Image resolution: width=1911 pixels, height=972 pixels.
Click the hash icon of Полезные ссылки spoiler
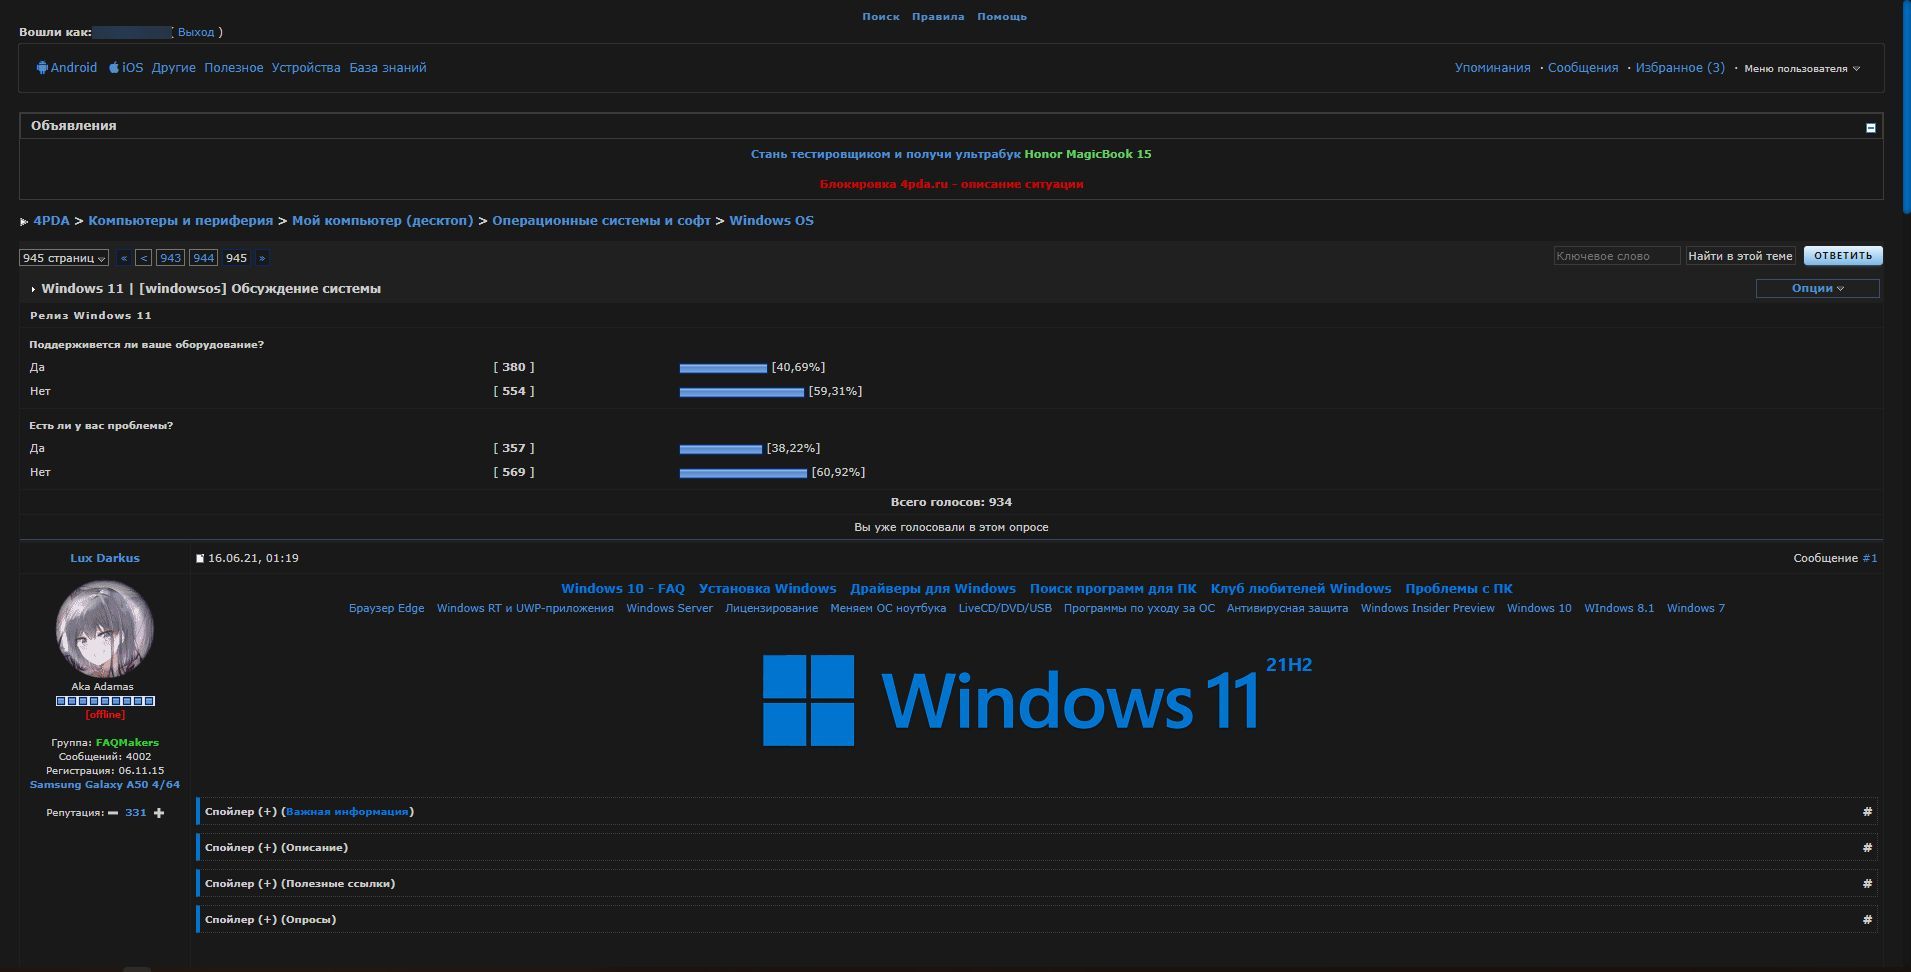[1867, 884]
